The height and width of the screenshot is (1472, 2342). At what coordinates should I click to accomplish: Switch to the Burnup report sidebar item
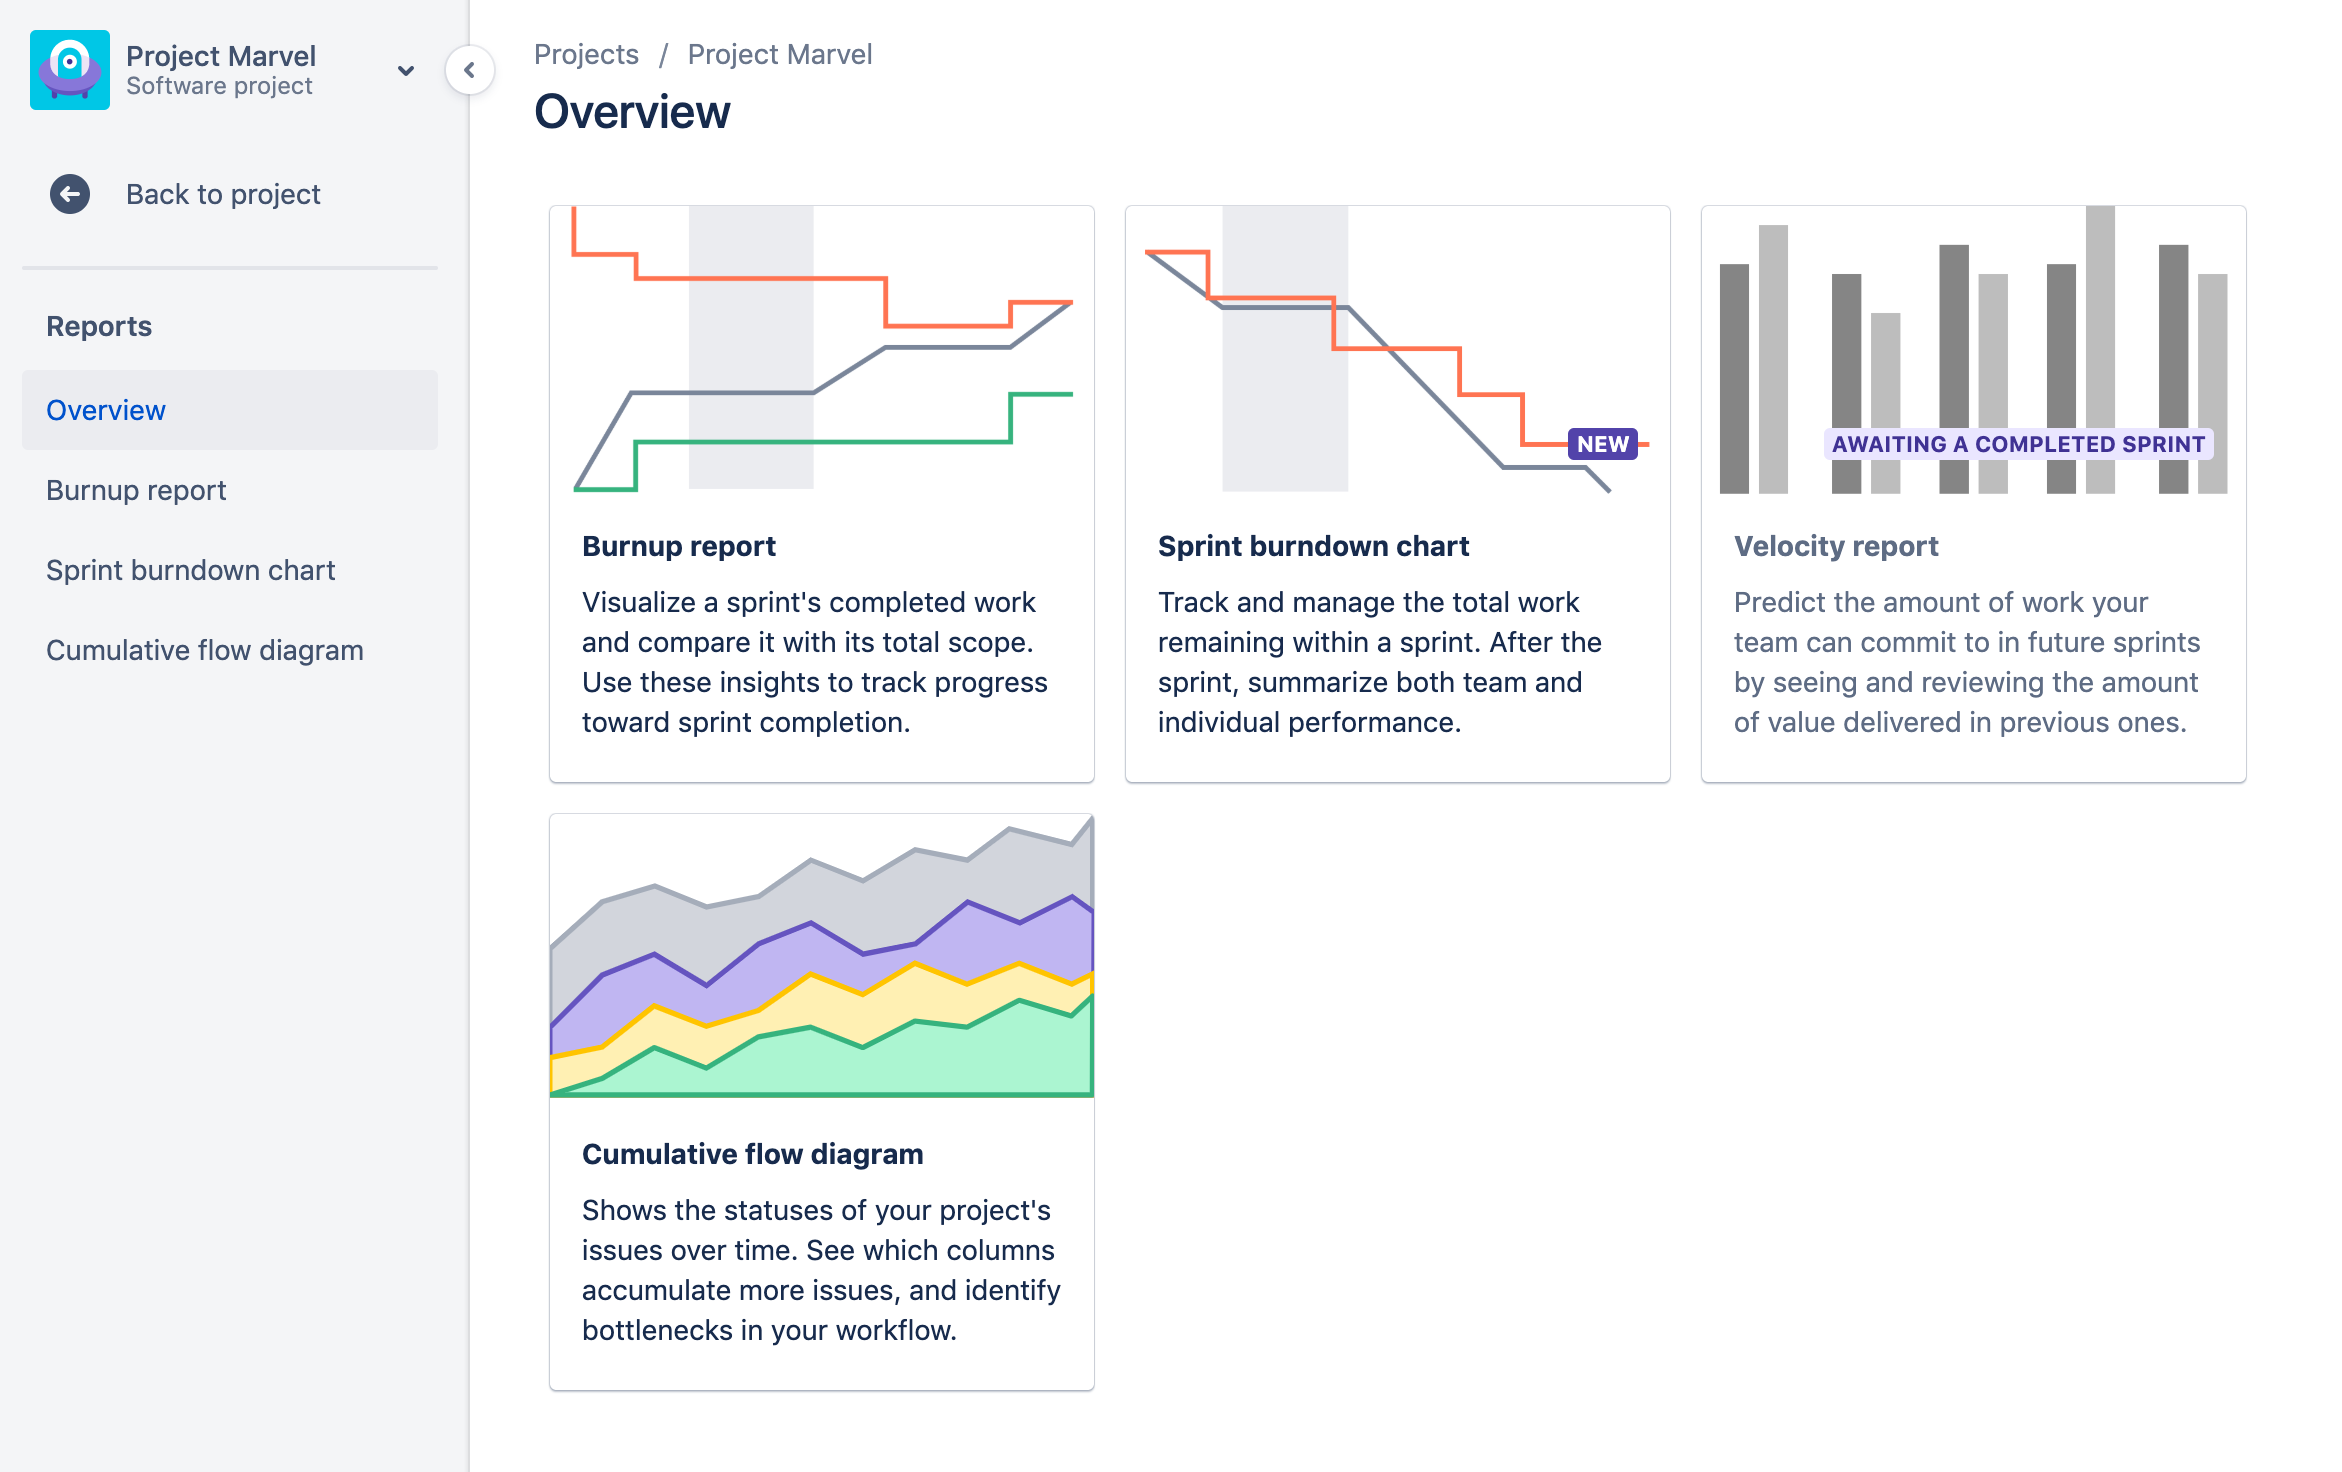(x=136, y=490)
